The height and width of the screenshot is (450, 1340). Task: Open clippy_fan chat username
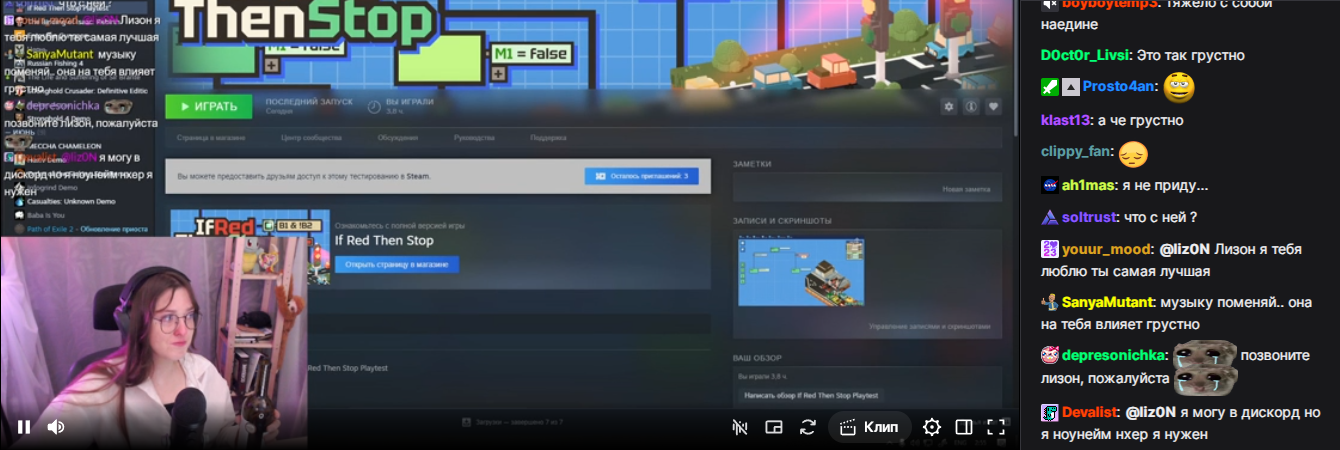click(1077, 152)
